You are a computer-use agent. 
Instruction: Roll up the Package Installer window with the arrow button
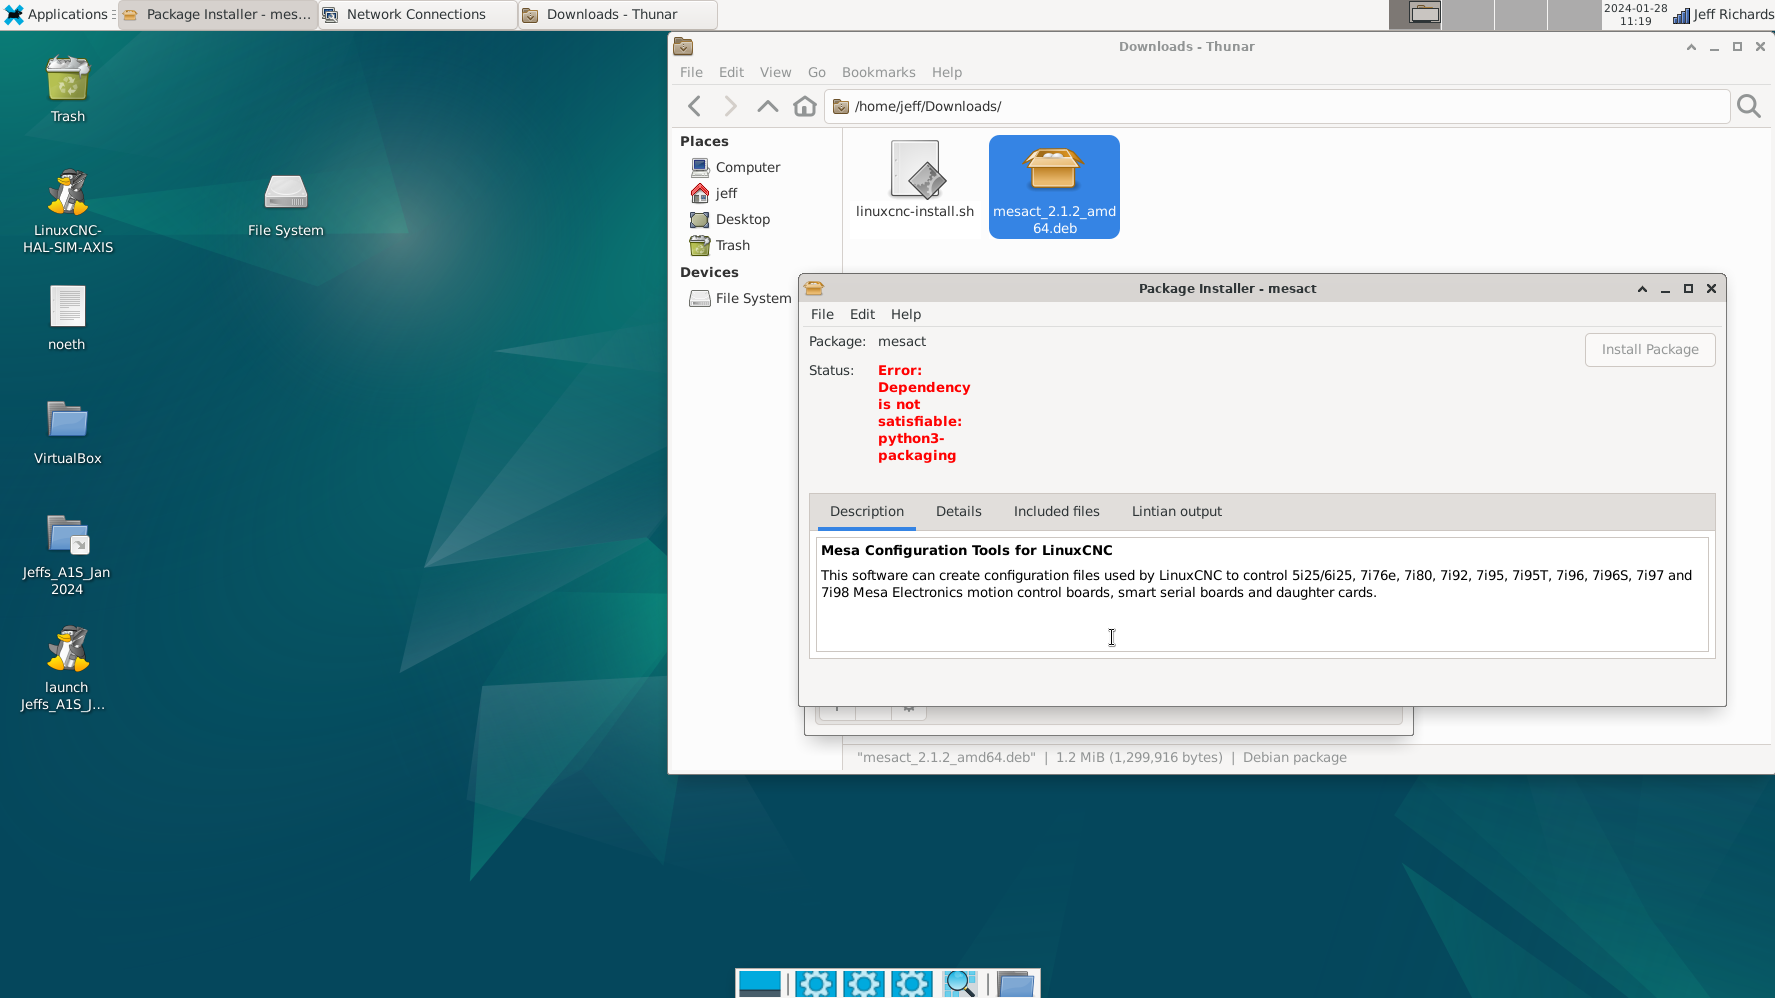(1642, 288)
